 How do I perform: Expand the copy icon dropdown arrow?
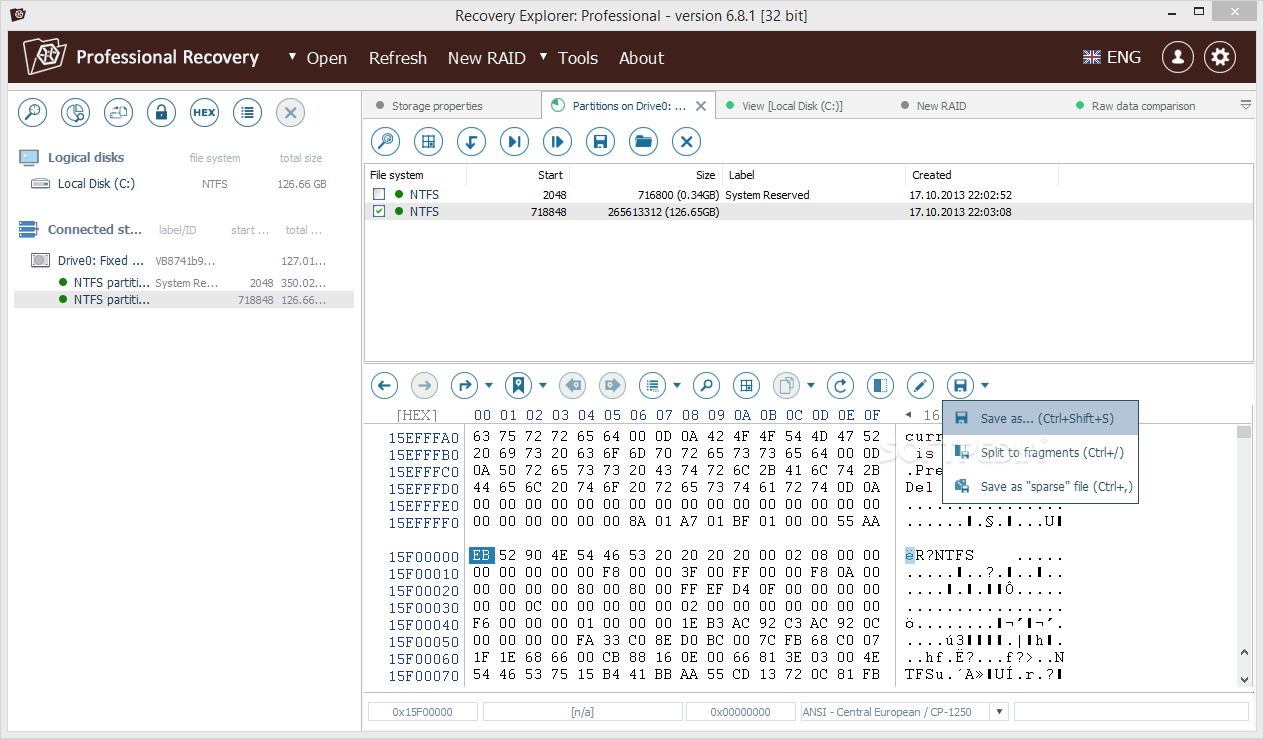(x=811, y=385)
